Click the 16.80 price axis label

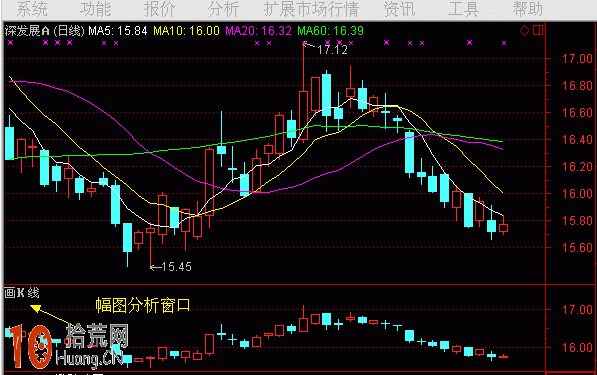pos(578,86)
